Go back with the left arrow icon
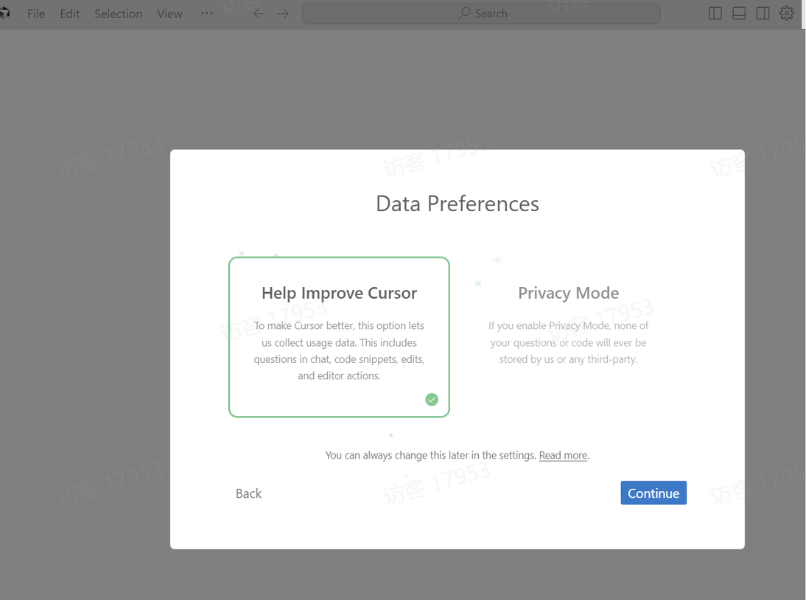Image resolution: width=806 pixels, height=600 pixels. [259, 13]
